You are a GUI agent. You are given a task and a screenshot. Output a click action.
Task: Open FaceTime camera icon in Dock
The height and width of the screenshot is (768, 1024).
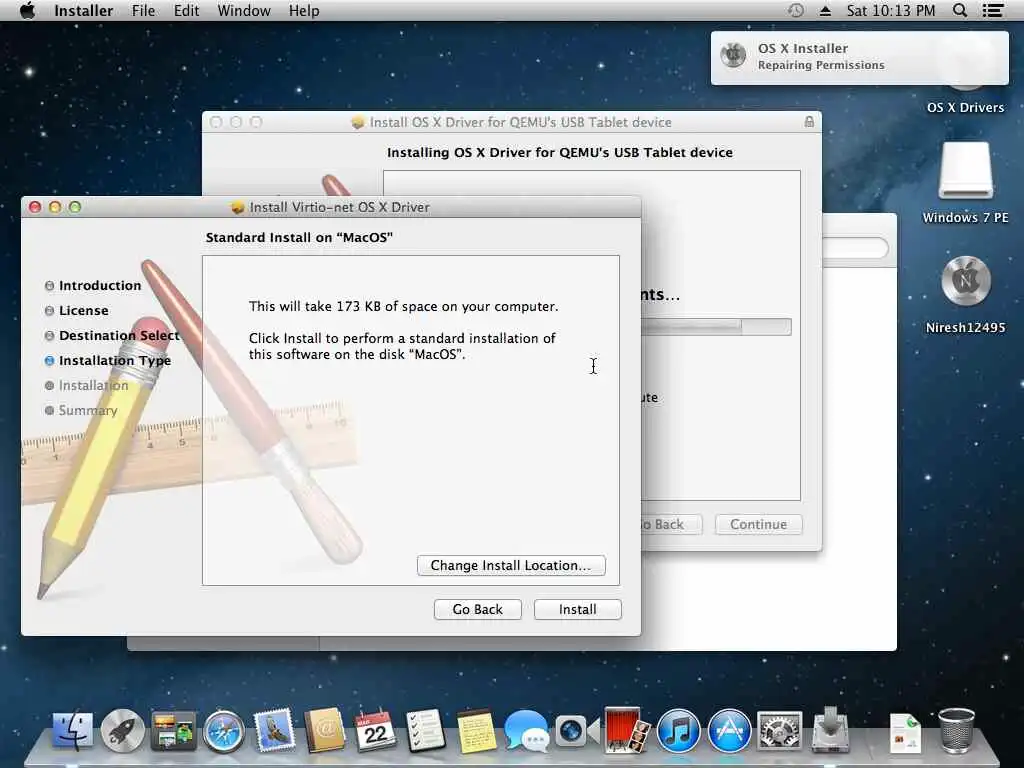click(577, 731)
